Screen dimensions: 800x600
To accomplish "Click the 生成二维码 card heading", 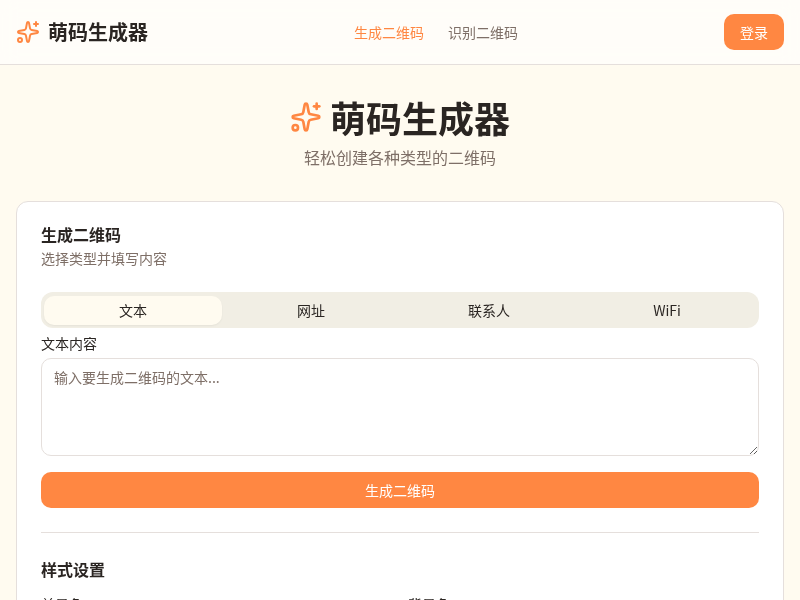I will point(81,235).
